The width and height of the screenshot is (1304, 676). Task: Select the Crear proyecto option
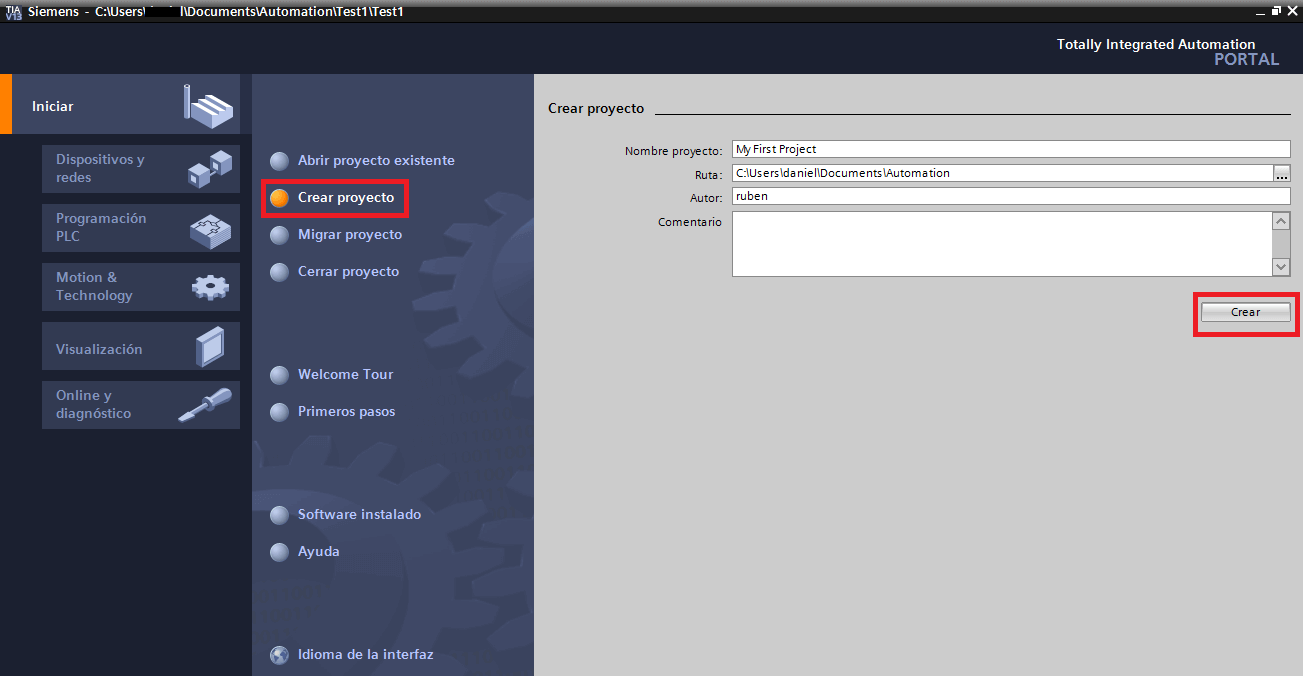tap(345, 198)
